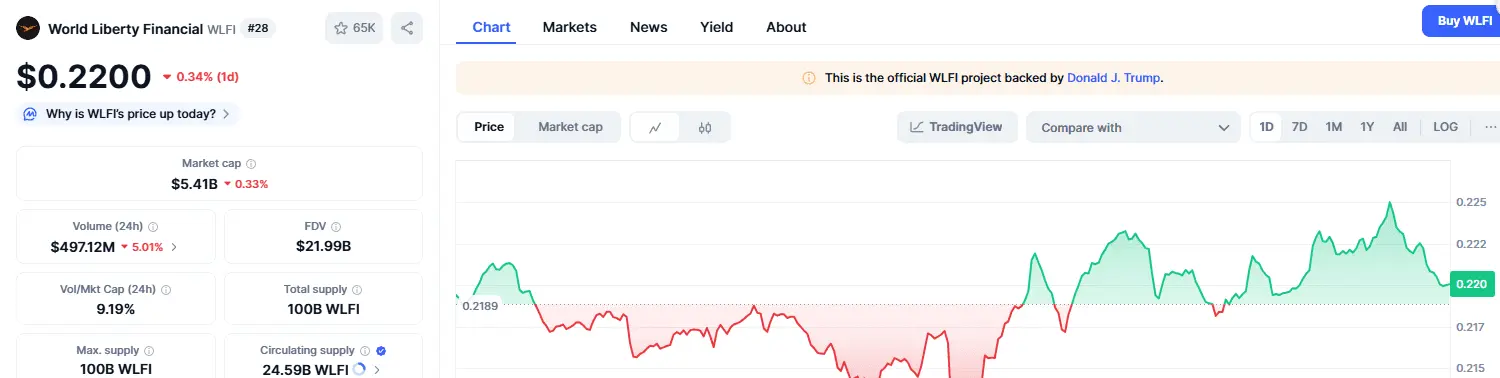
Task: Click Why is WLFI's price up today
Action: [131, 114]
